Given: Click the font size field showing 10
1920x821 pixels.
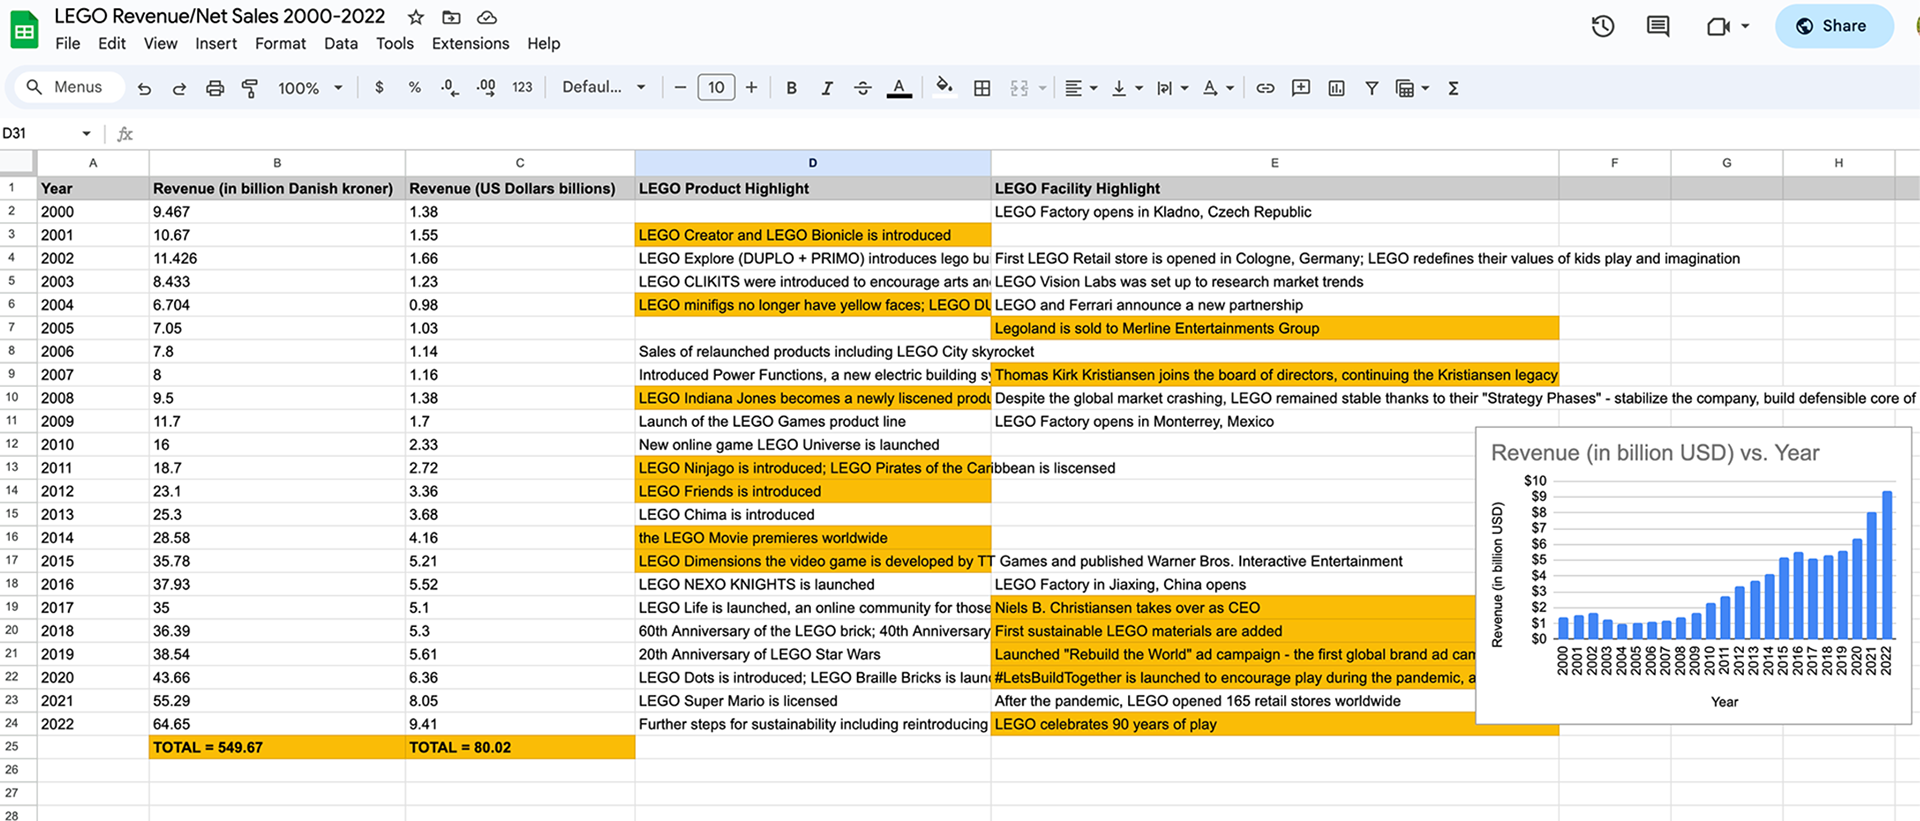Looking at the screenshot, I should point(716,87).
